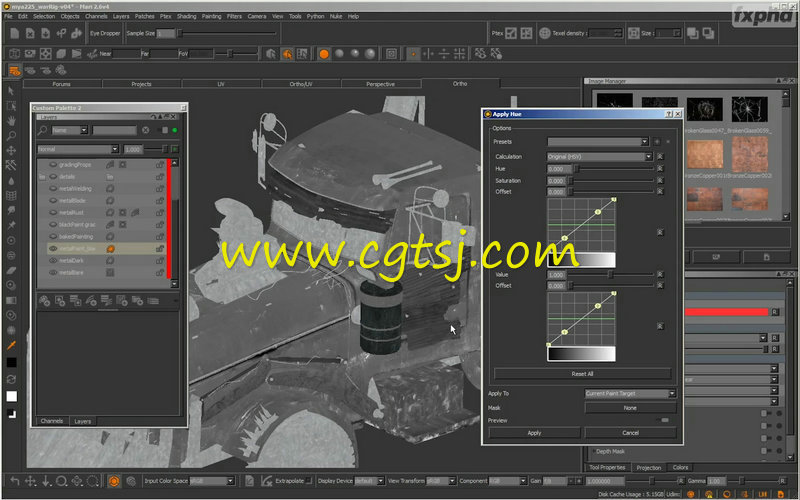Viewport: 800px width, 500px height.
Task: Open the Filters menu
Action: 234,16
